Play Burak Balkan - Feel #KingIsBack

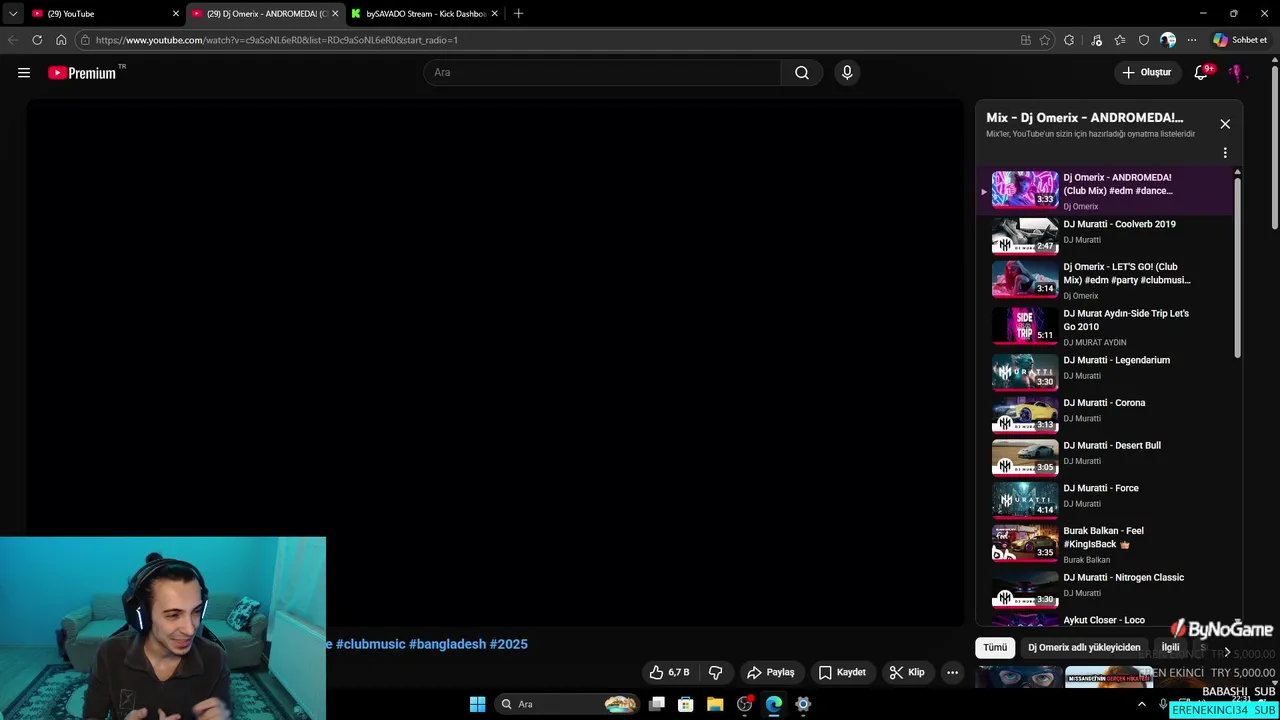(1105, 544)
